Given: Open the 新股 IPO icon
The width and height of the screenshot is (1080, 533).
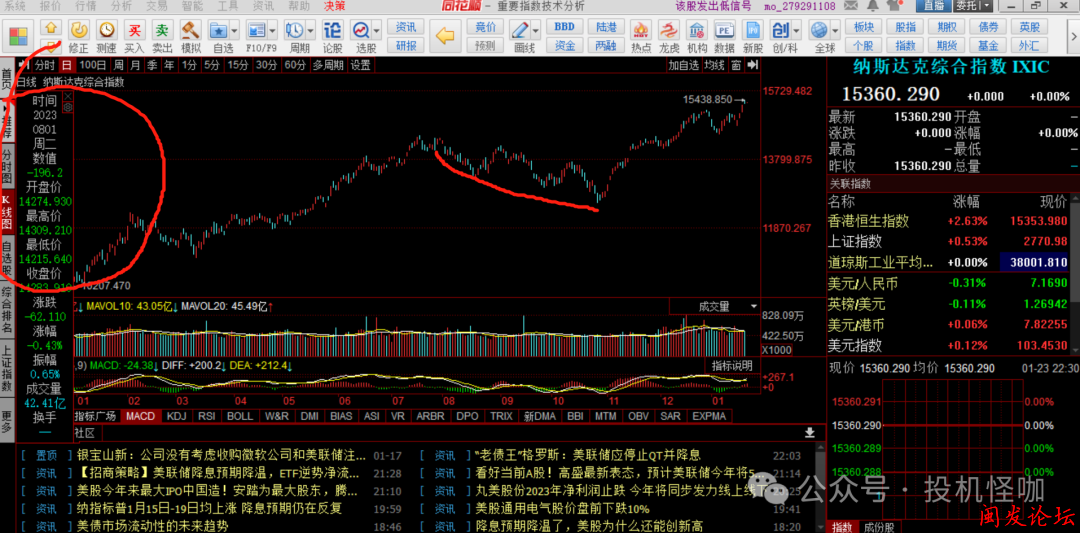Looking at the screenshot, I should [x=752, y=36].
